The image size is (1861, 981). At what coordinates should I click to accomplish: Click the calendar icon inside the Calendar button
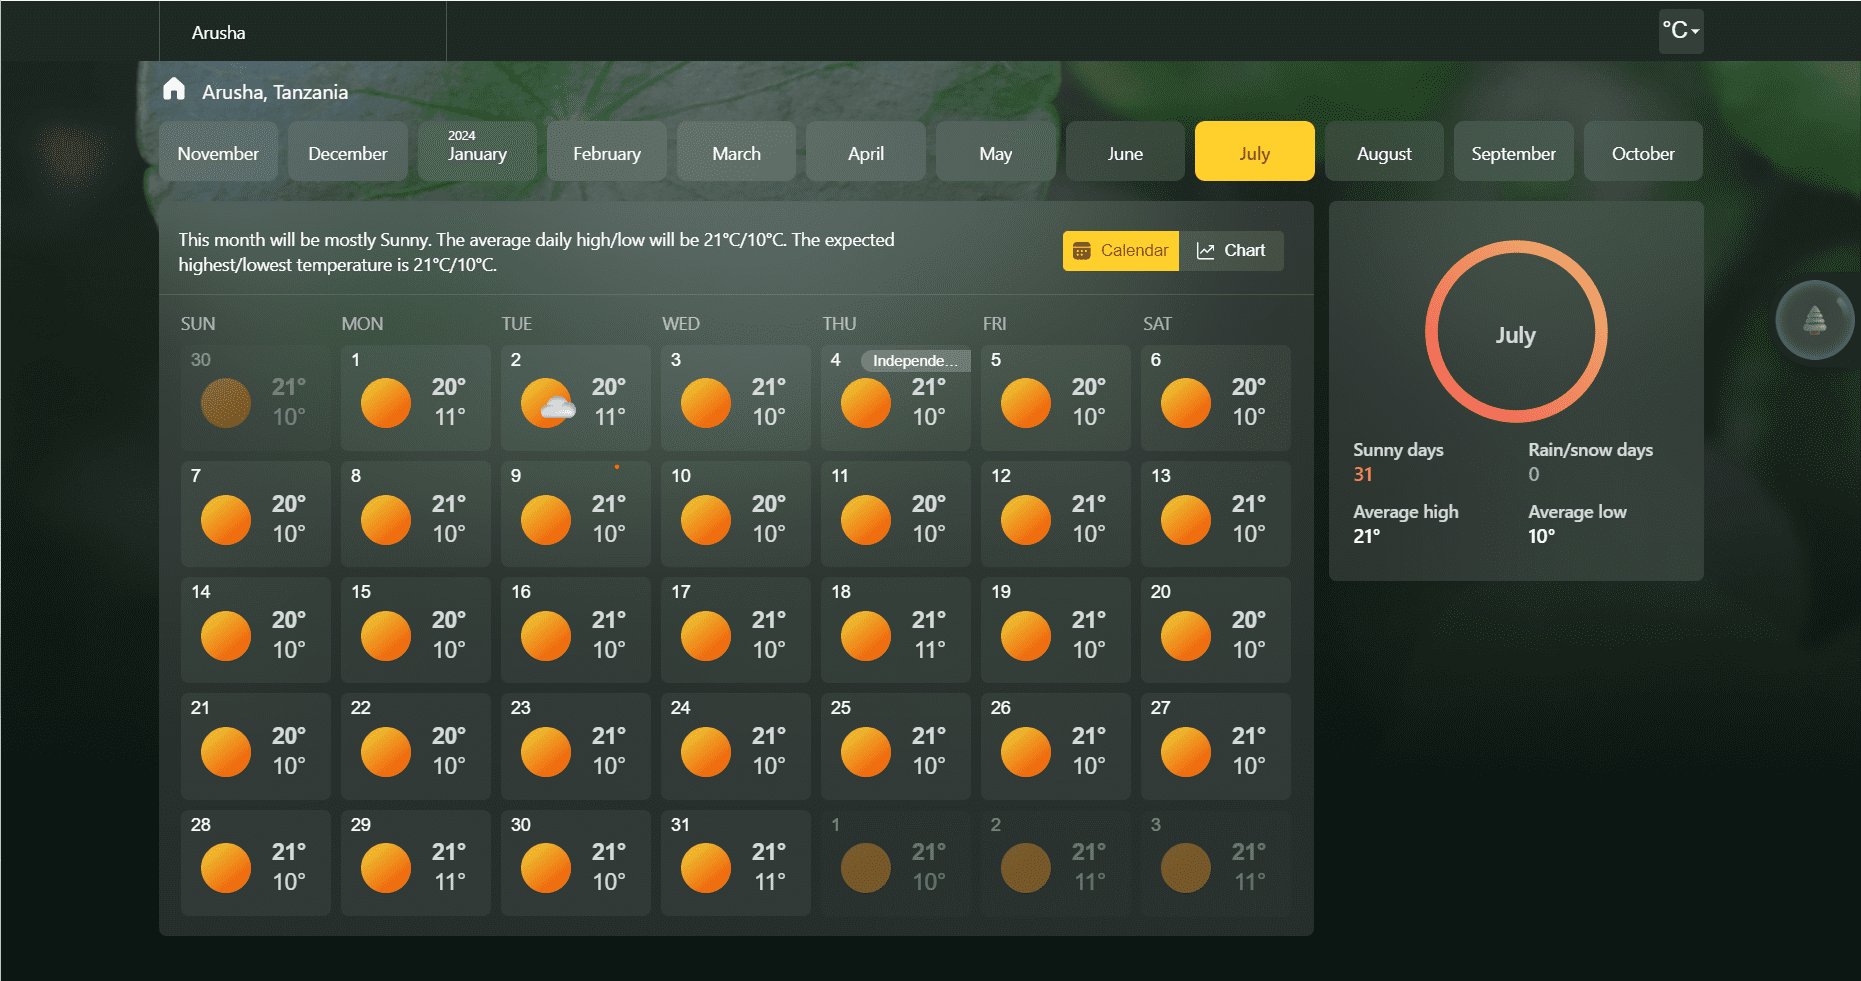click(1083, 250)
